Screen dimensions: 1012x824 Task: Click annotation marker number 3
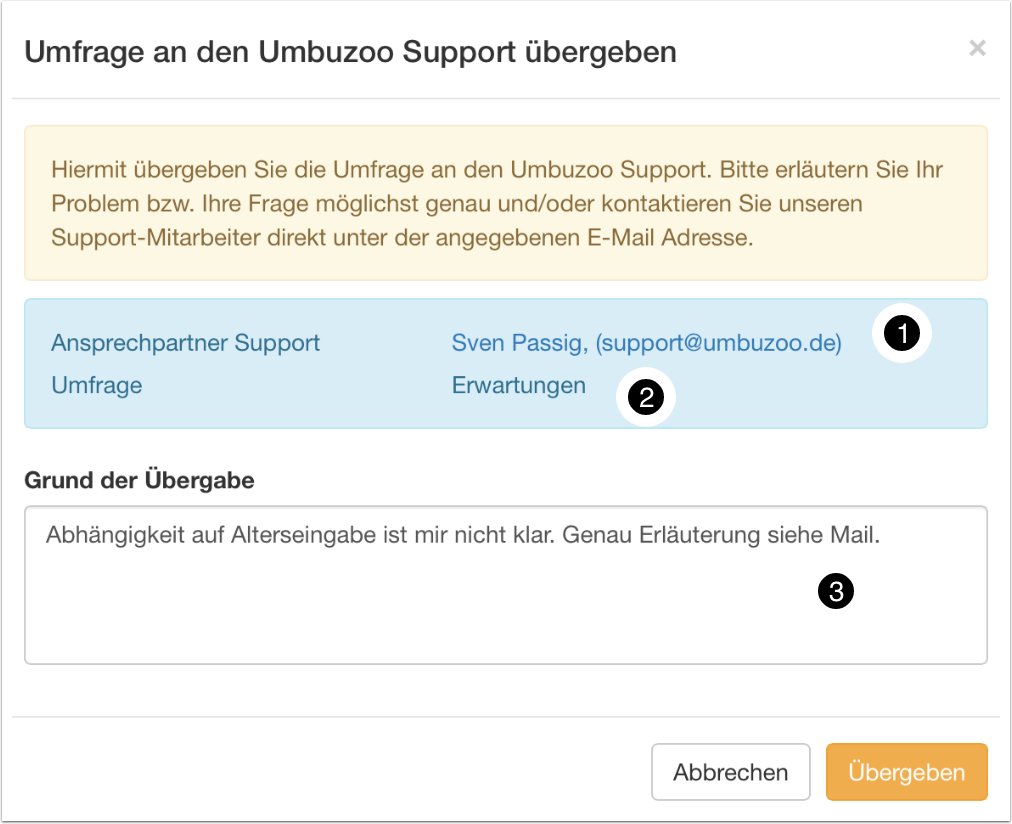point(835,592)
